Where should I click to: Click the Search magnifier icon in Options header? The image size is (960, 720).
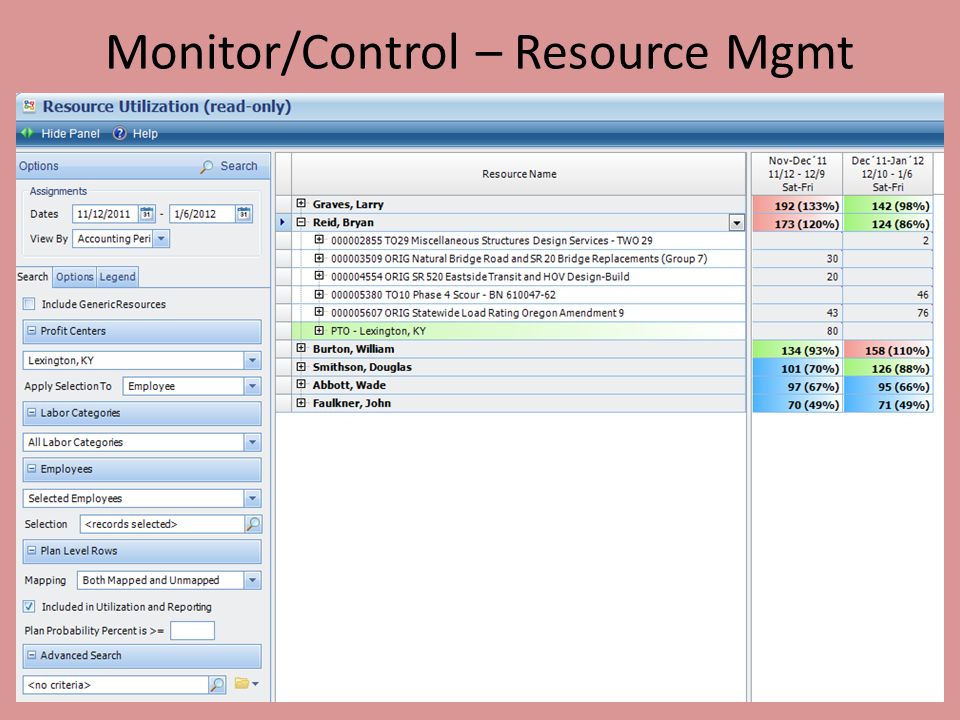click(x=207, y=167)
